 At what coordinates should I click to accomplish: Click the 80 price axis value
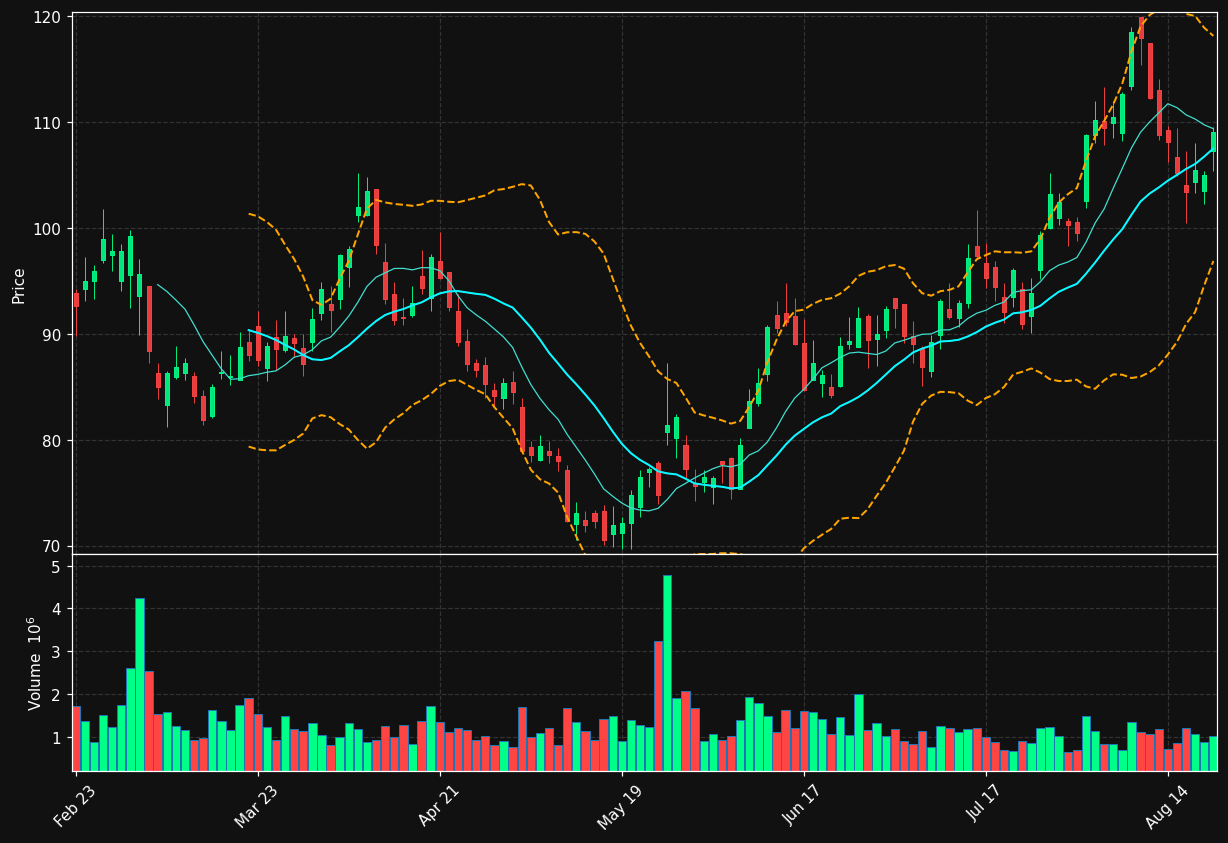pos(53,441)
